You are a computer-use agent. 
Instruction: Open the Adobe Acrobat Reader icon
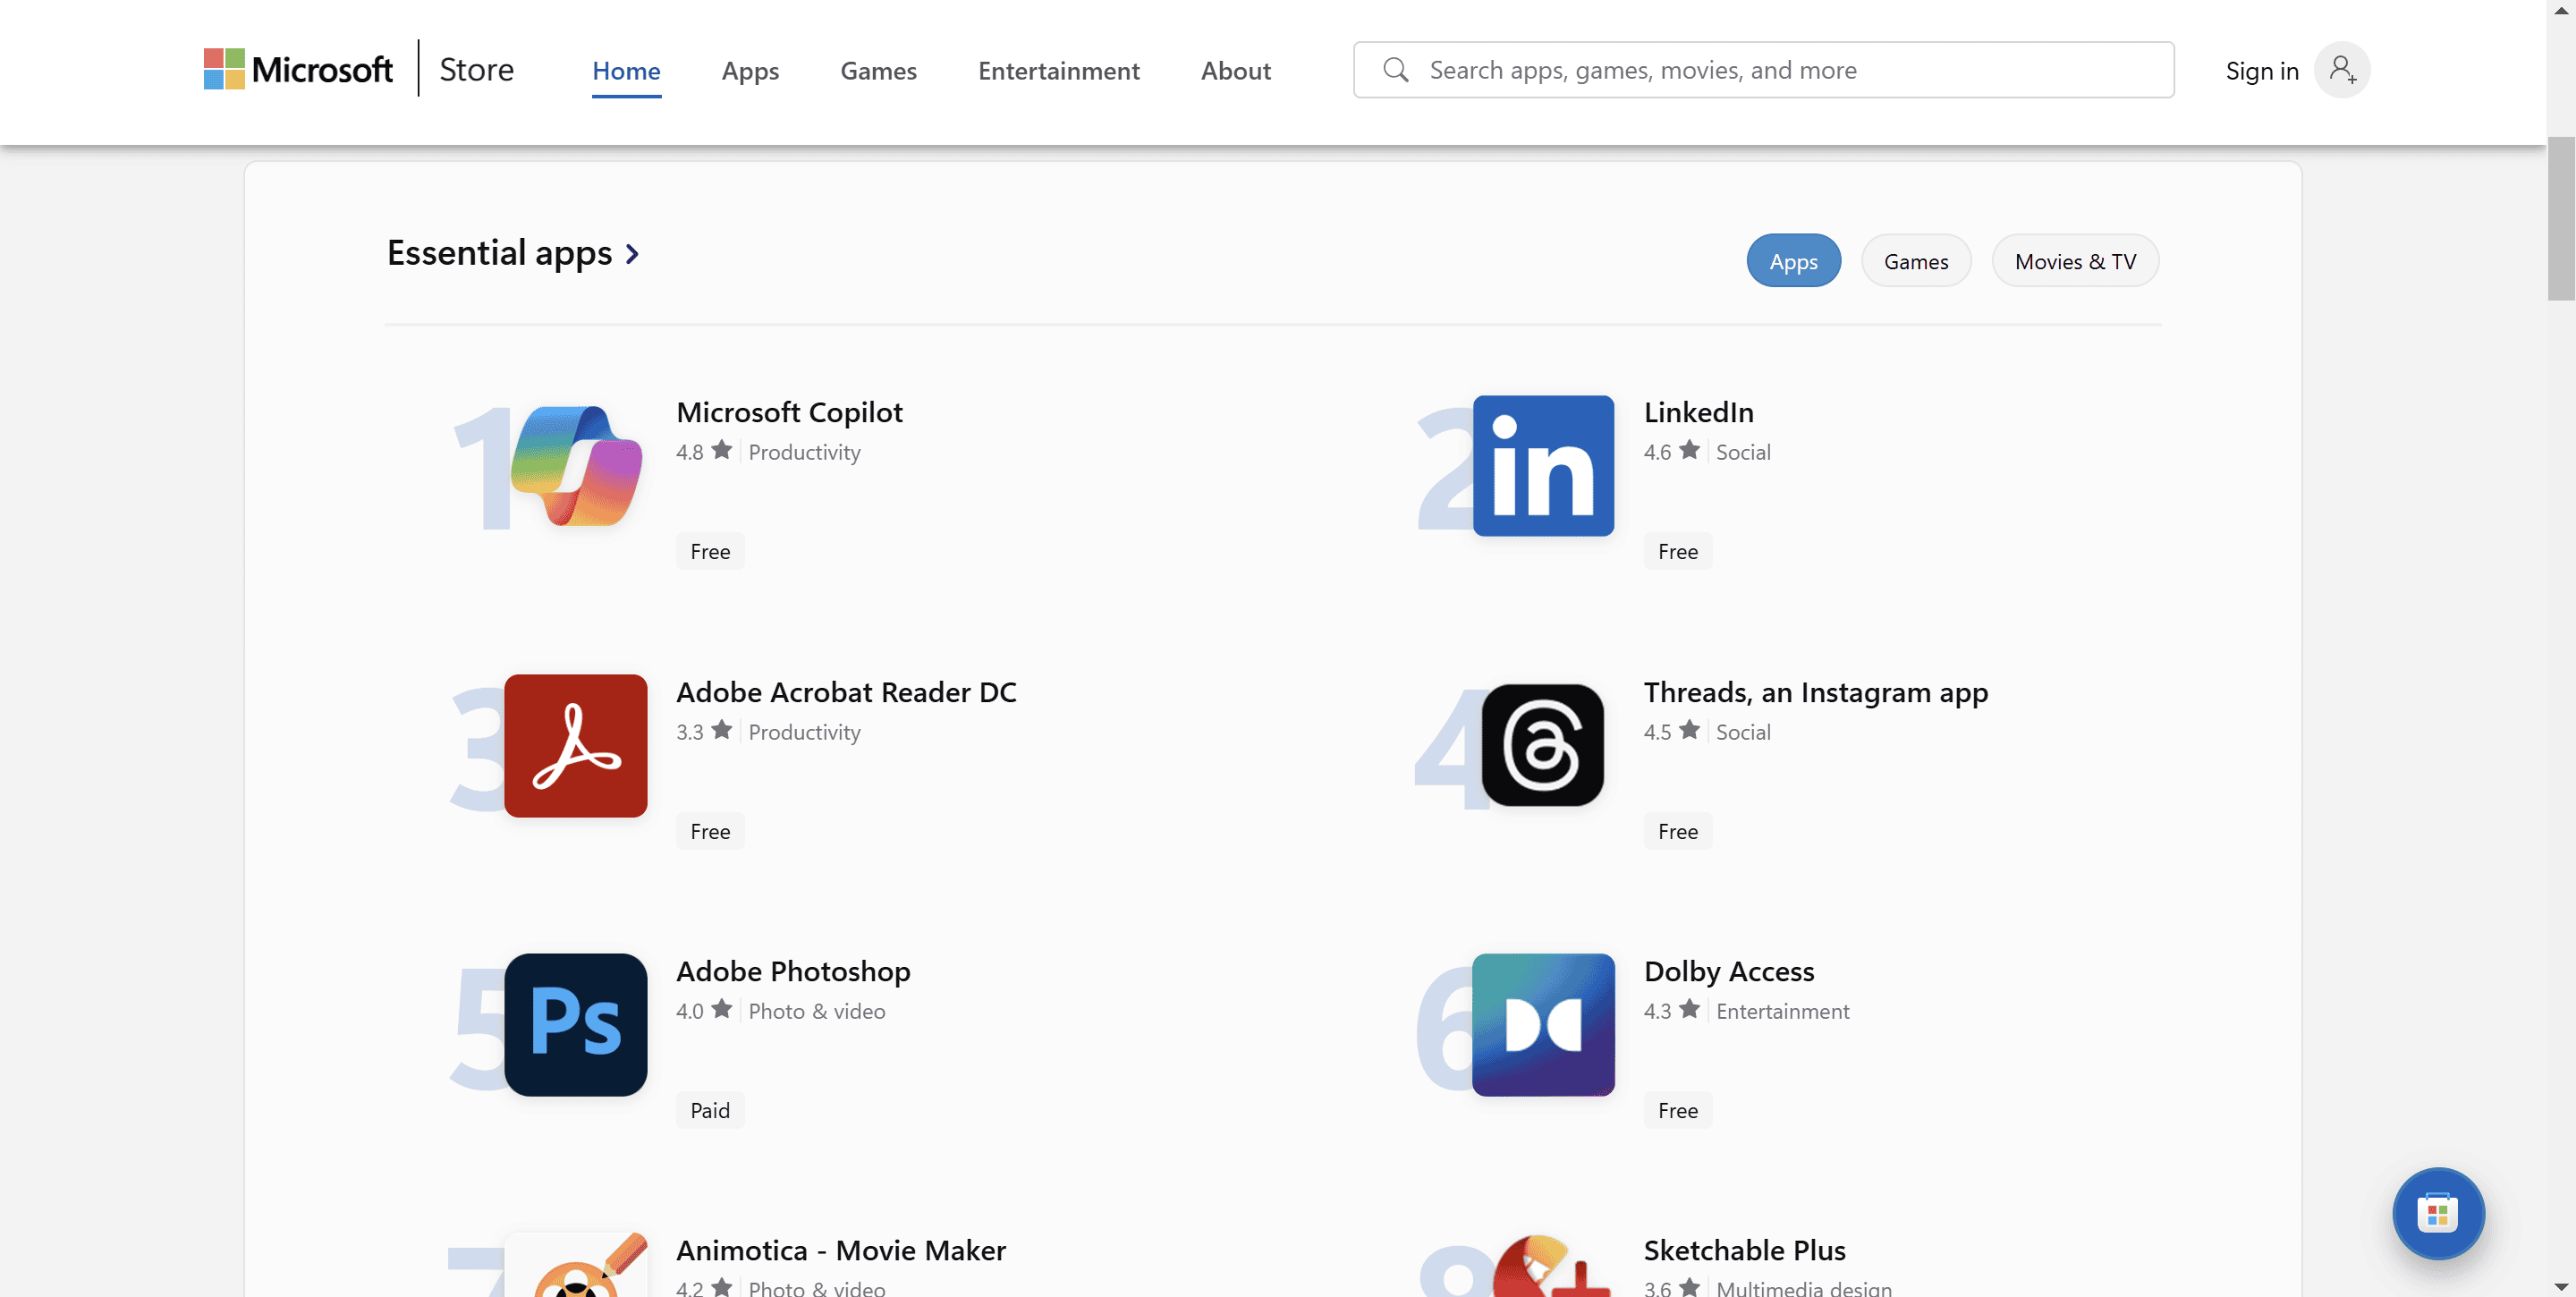pyautogui.click(x=576, y=745)
